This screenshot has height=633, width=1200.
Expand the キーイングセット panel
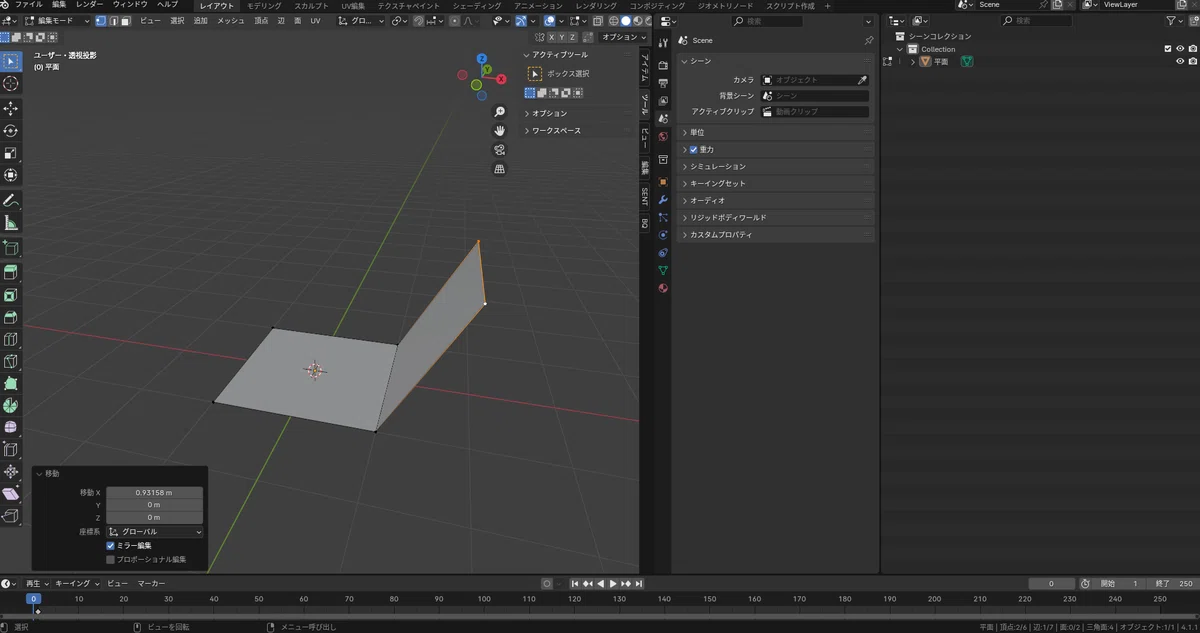(x=776, y=183)
